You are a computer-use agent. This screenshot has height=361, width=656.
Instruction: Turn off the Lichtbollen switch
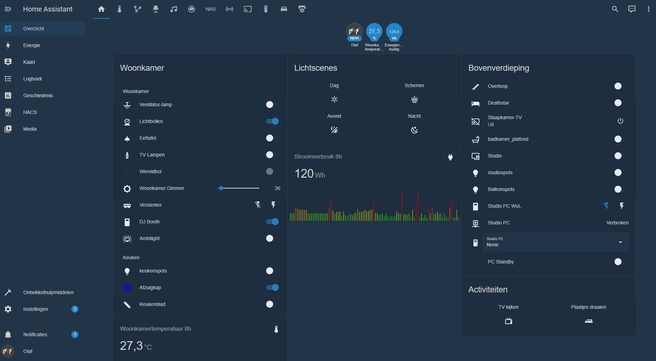pyautogui.click(x=272, y=121)
